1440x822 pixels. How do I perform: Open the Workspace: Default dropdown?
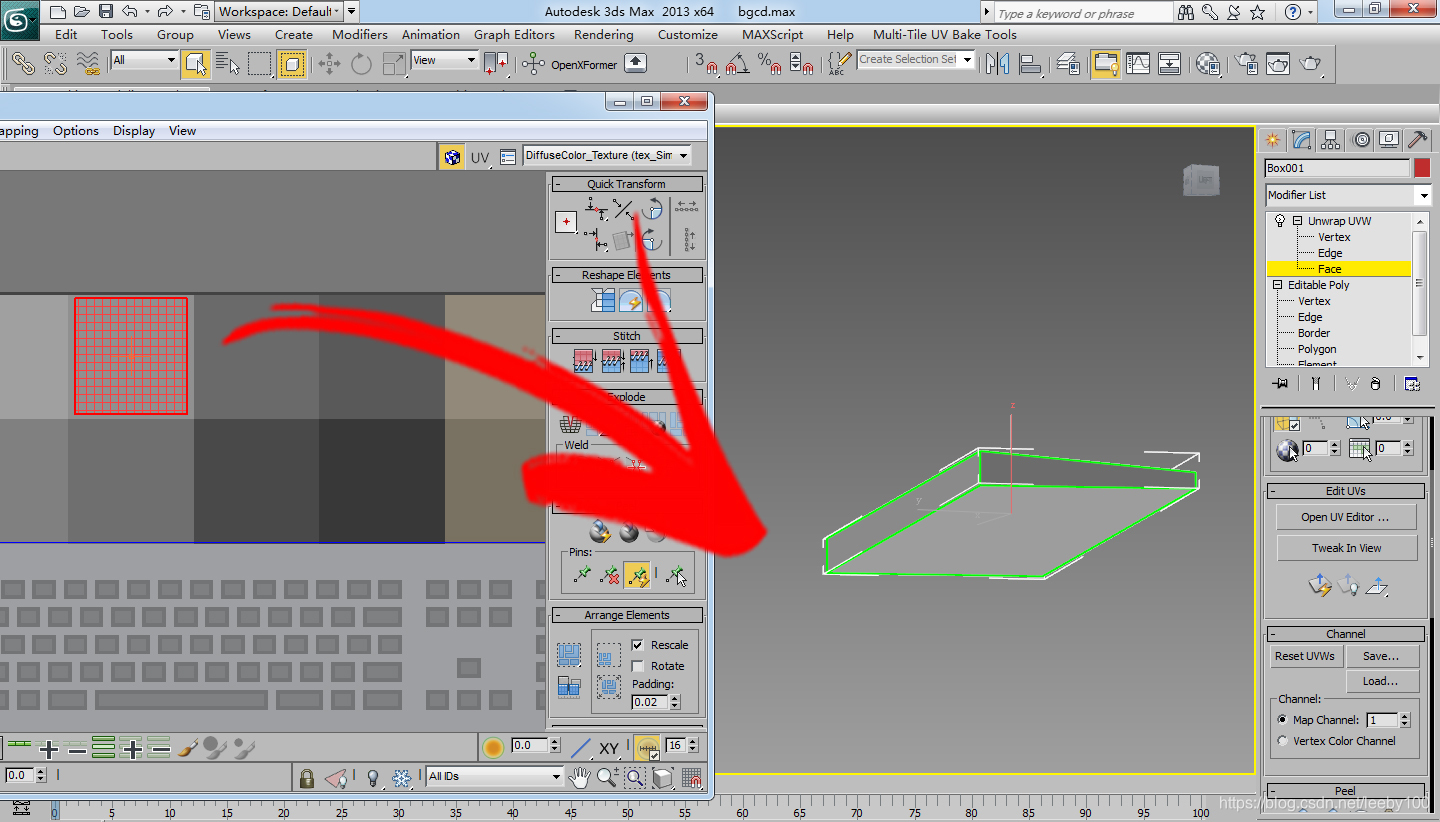click(x=279, y=12)
